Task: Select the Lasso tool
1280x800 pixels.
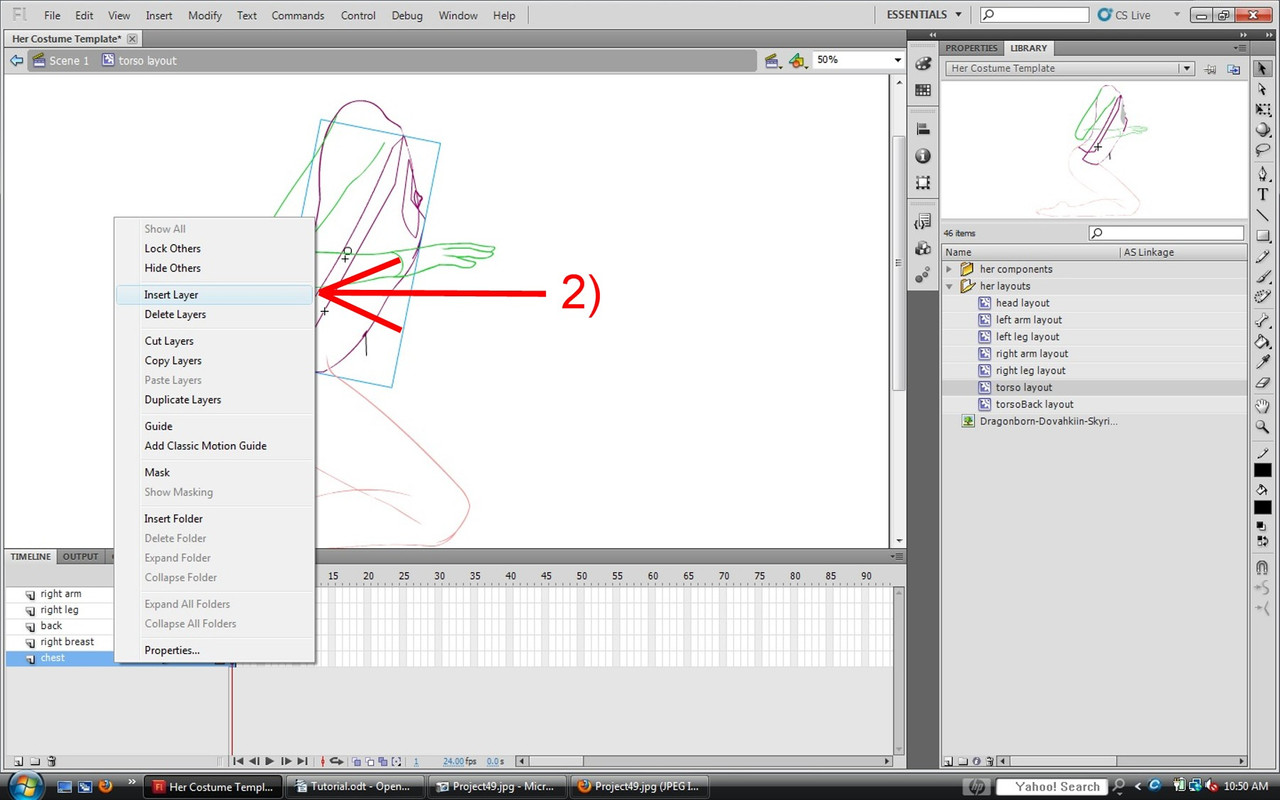Action: point(1263,151)
